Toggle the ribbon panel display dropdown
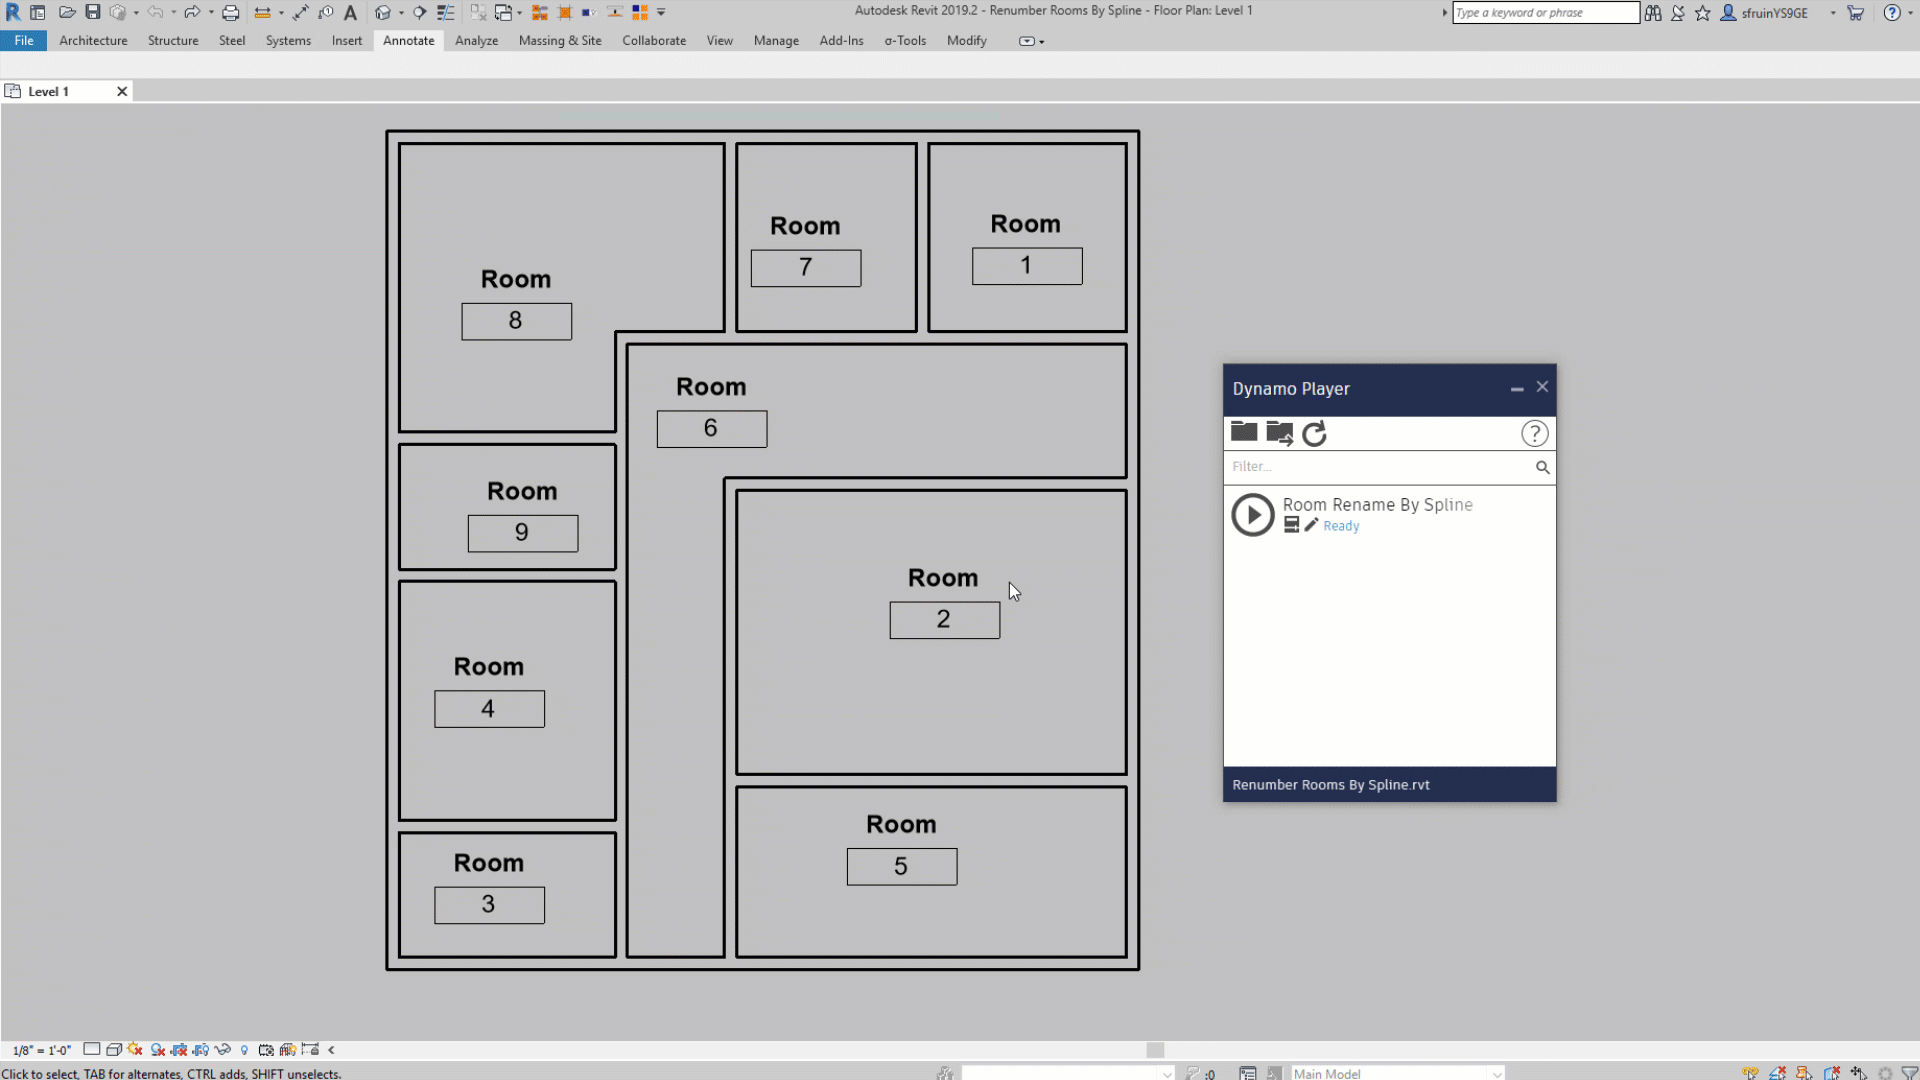This screenshot has height=1080, width=1920. tap(1031, 41)
